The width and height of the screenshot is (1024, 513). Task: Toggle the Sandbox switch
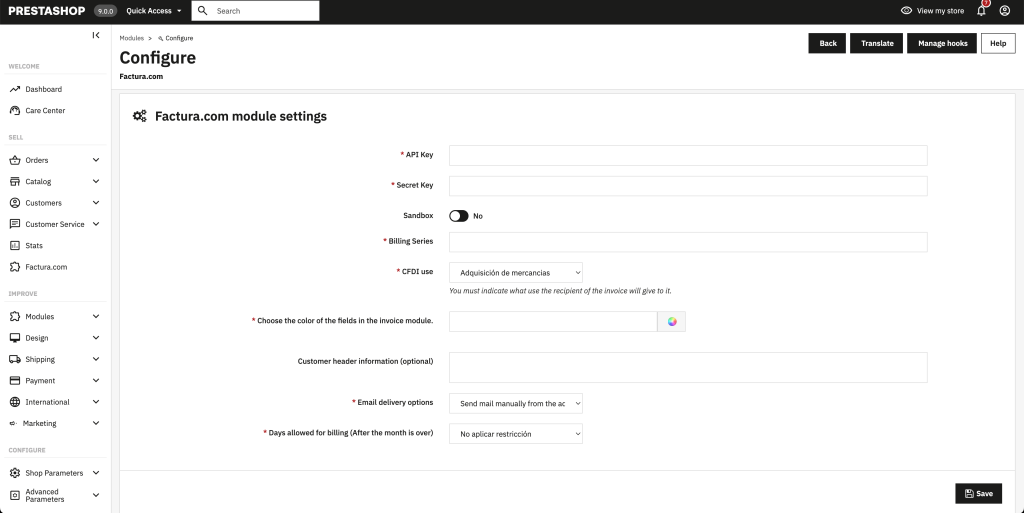[x=458, y=216]
